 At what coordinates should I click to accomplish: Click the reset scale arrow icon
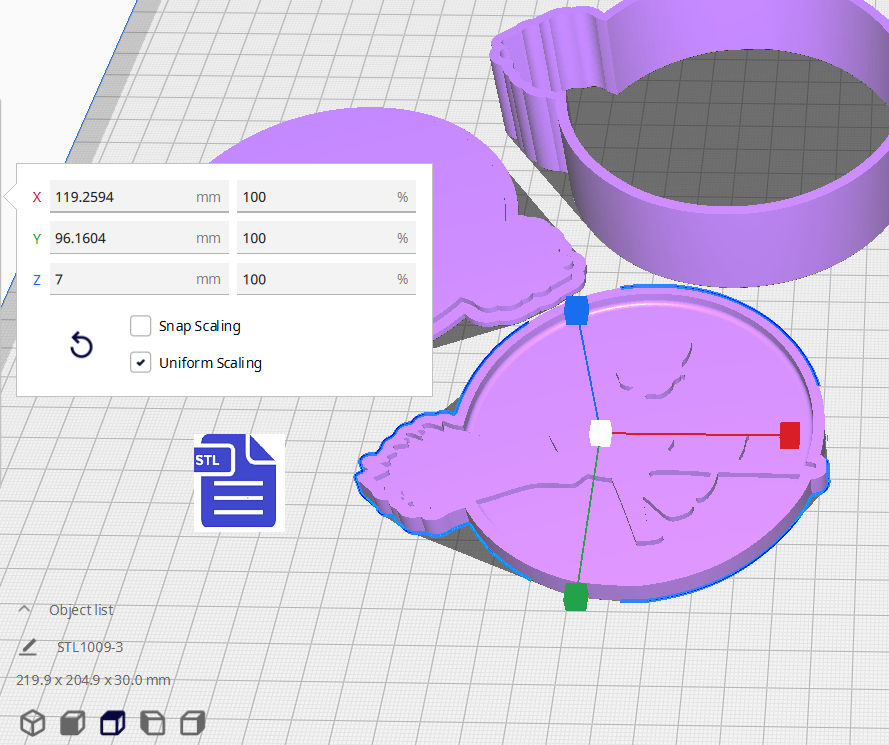click(x=82, y=346)
